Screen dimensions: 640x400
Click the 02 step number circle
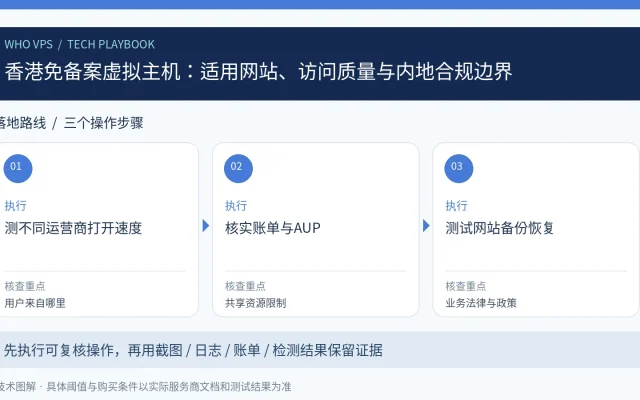[x=238, y=168]
